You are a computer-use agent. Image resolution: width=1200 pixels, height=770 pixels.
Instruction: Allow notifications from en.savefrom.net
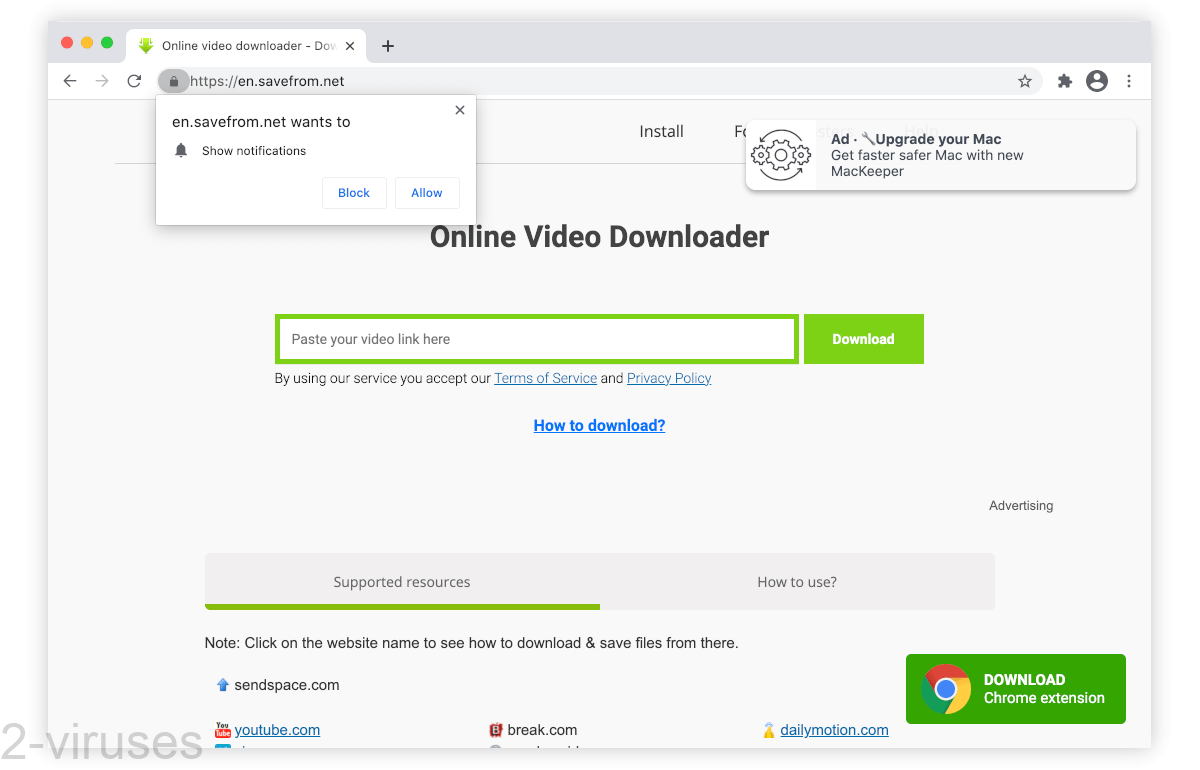pyautogui.click(x=427, y=193)
